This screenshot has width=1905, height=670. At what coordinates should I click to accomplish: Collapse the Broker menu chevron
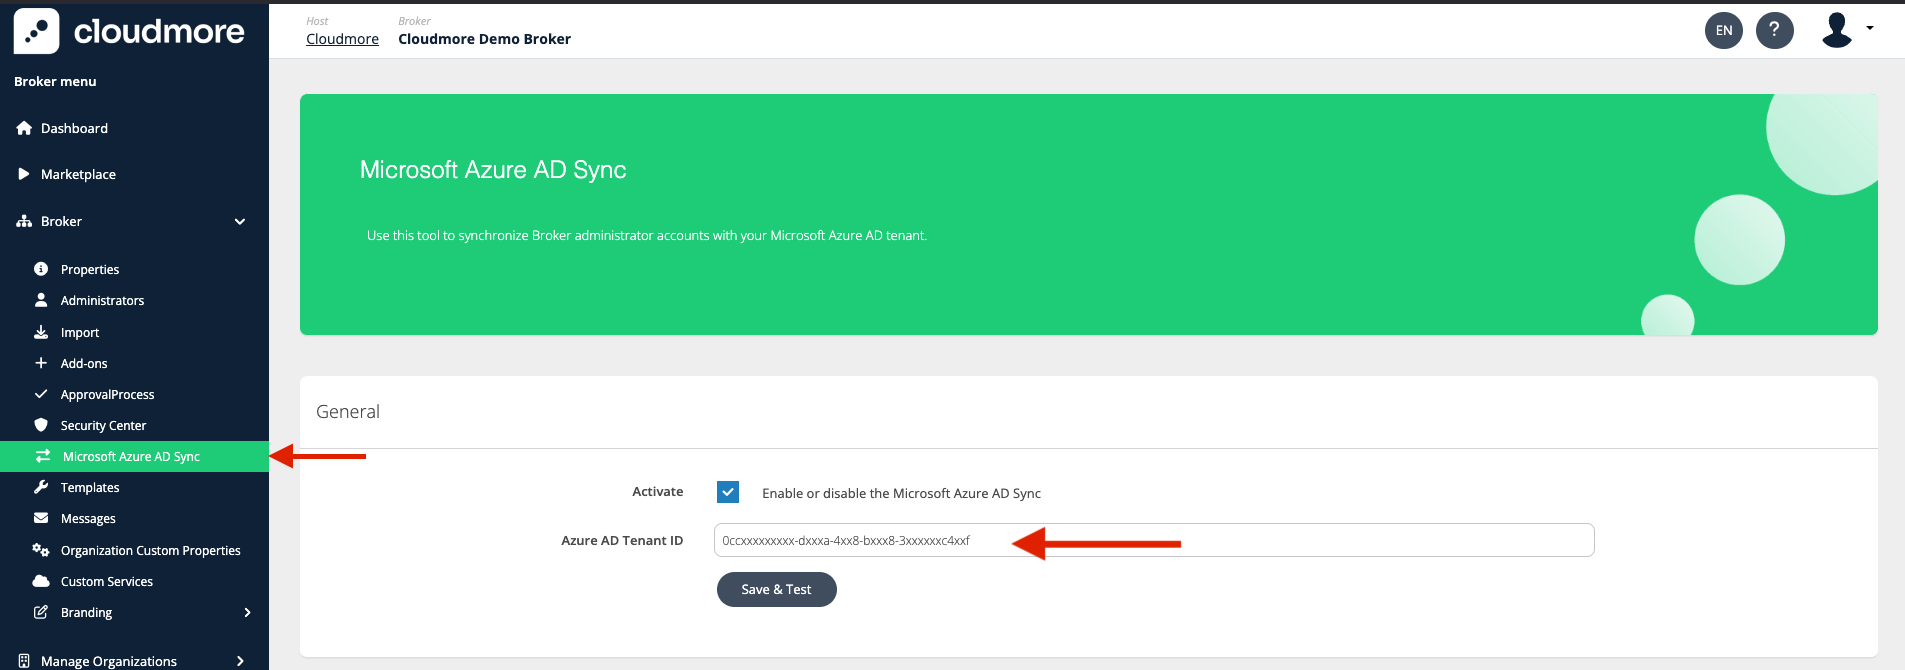coord(240,221)
